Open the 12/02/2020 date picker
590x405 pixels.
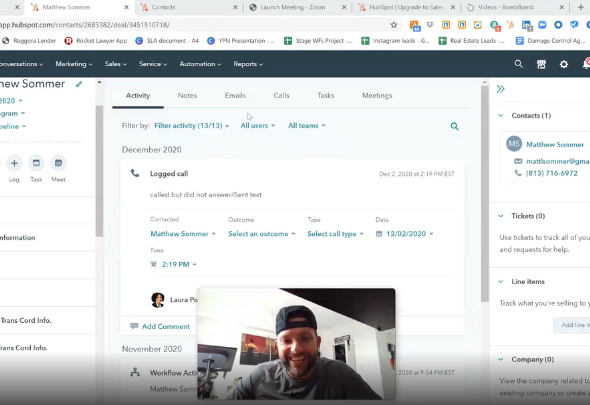tap(404, 234)
